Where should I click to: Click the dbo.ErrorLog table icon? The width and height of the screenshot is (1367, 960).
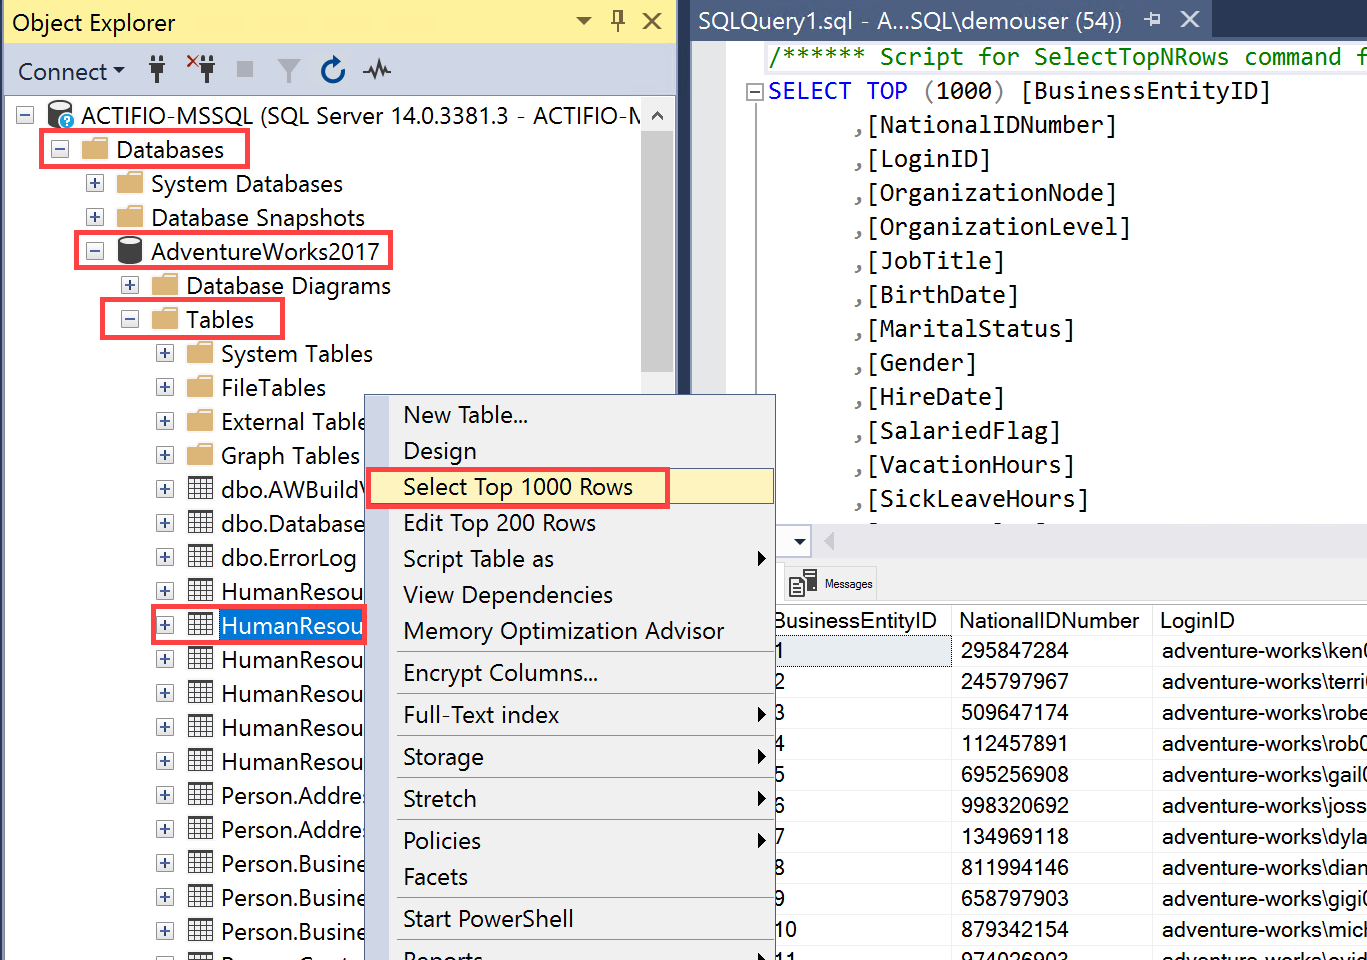tap(200, 557)
